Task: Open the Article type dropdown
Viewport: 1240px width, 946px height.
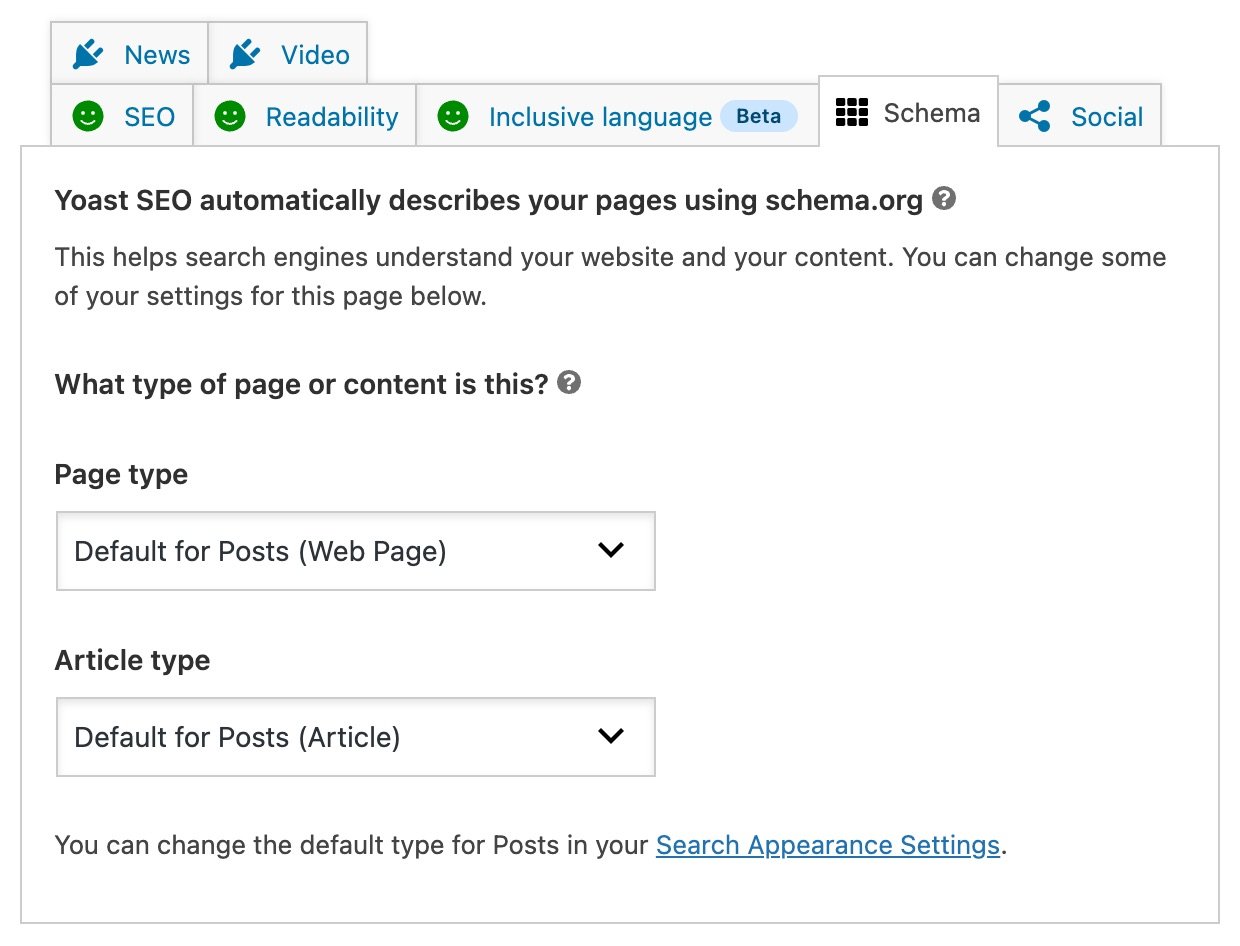Action: (355, 737)
